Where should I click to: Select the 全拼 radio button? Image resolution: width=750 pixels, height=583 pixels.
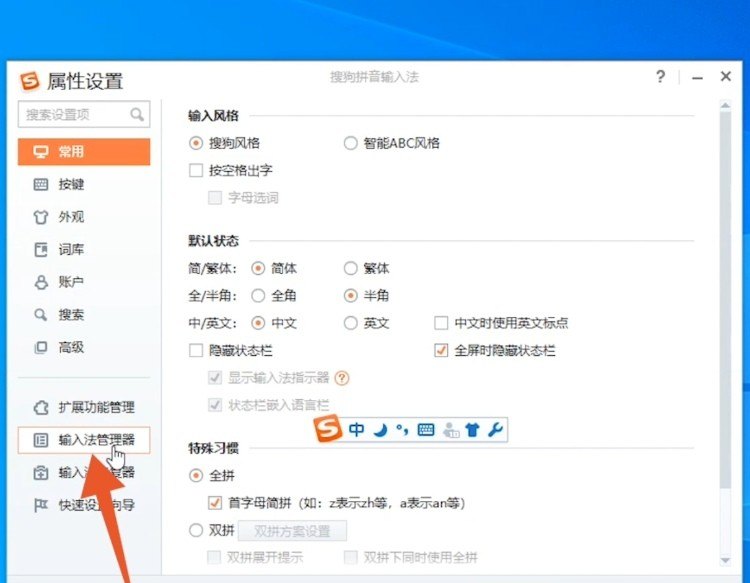point(196,475)
